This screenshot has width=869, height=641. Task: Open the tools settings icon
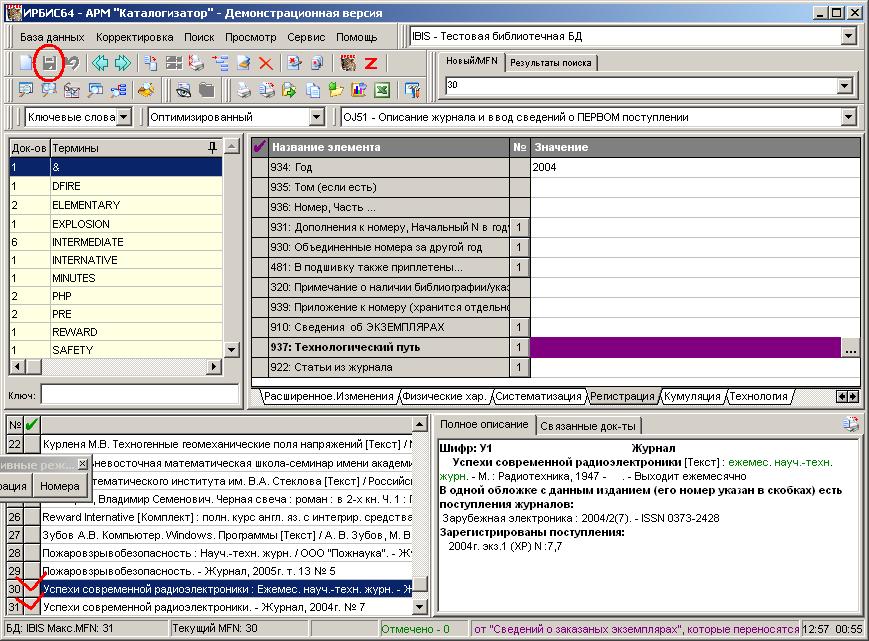tap(412, 90)
